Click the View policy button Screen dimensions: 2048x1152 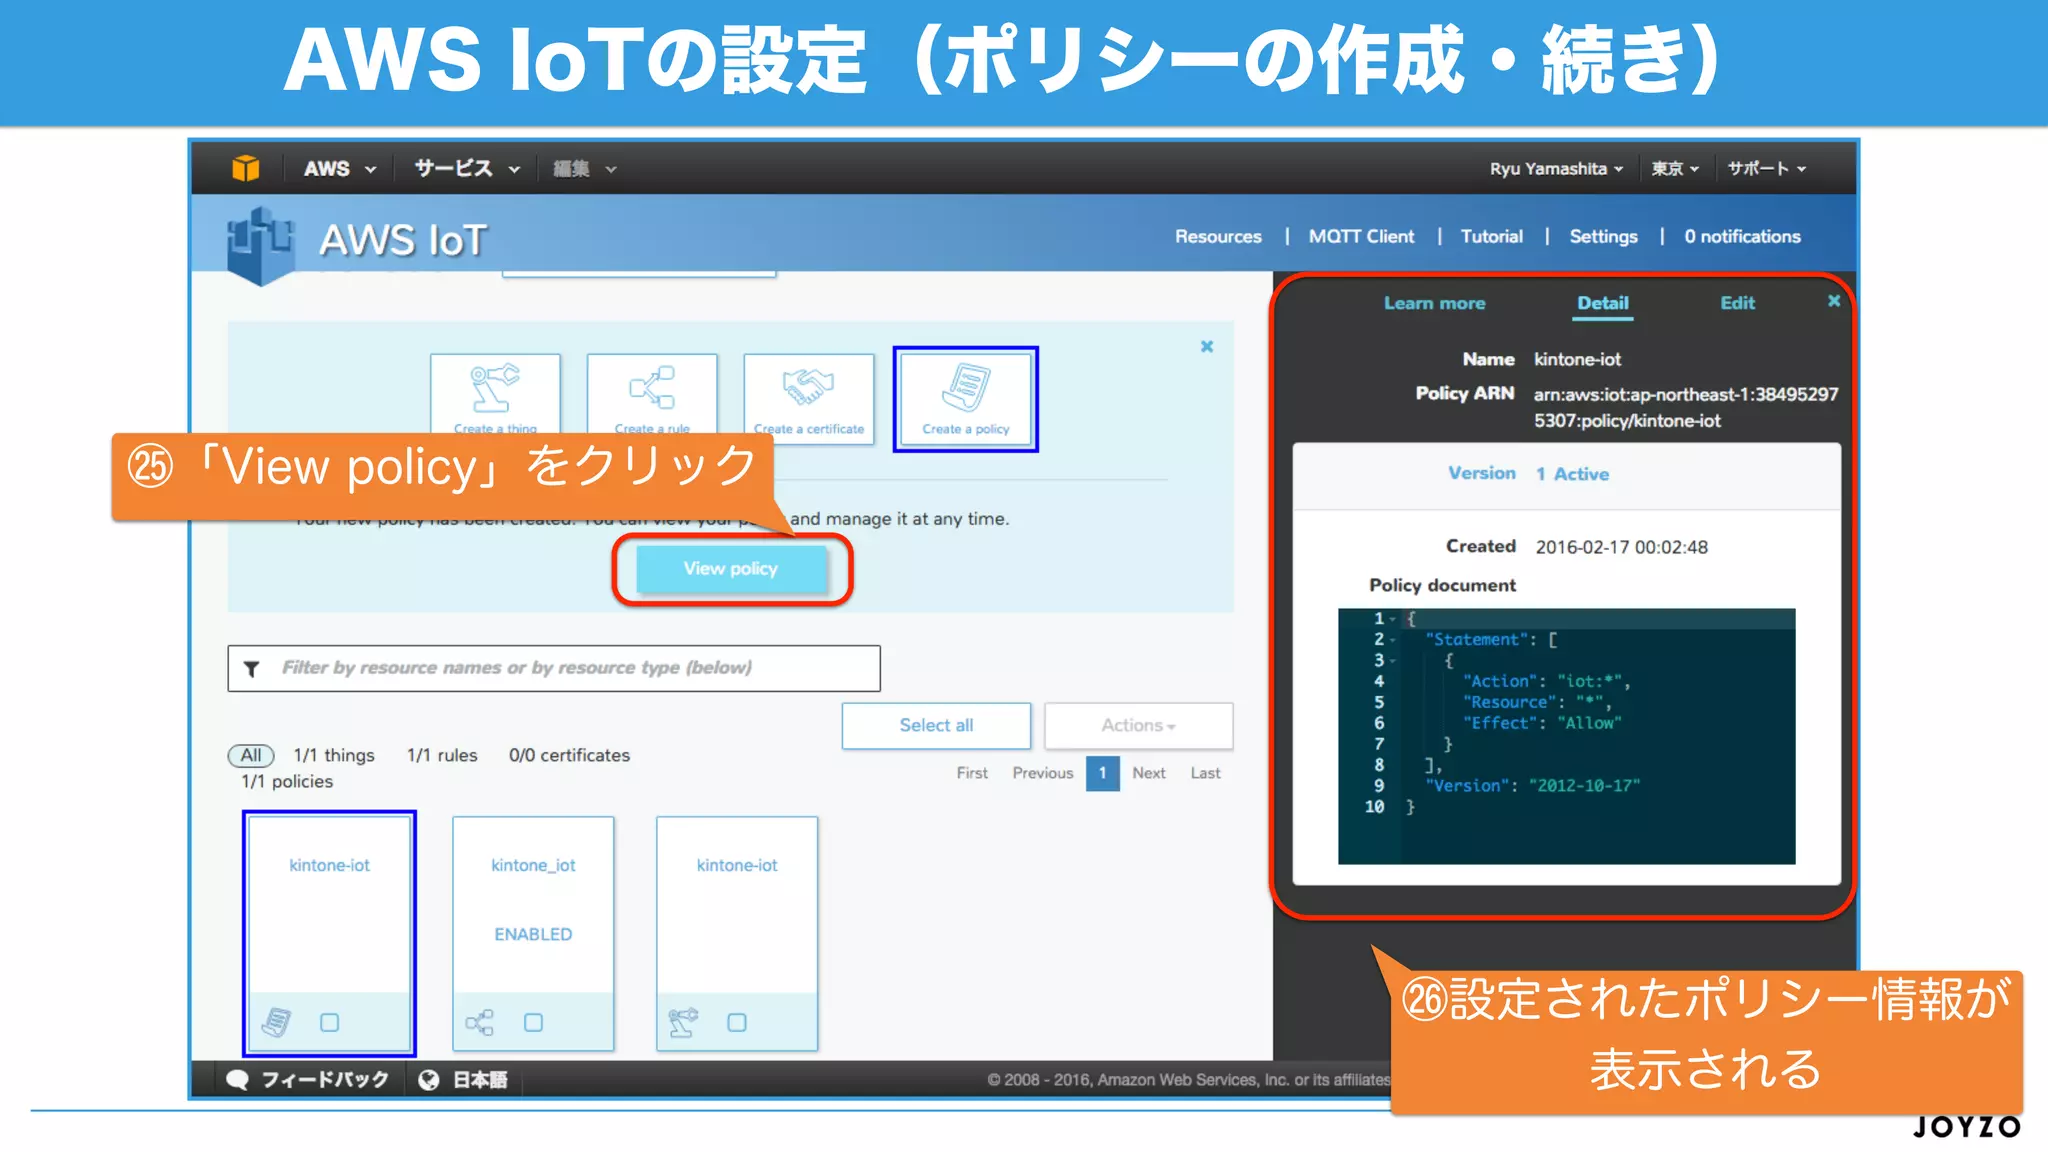click(x=731, y=569)
